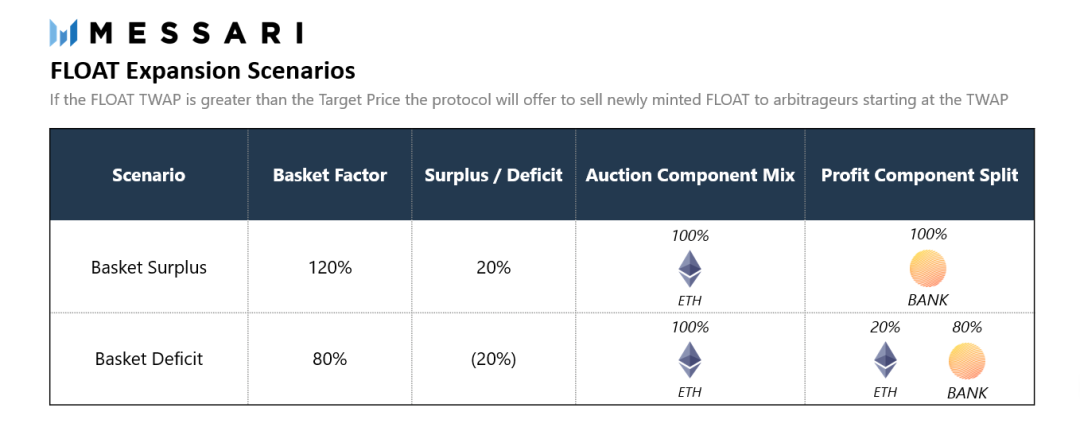Click the Messari logo icon

[64, 33]
